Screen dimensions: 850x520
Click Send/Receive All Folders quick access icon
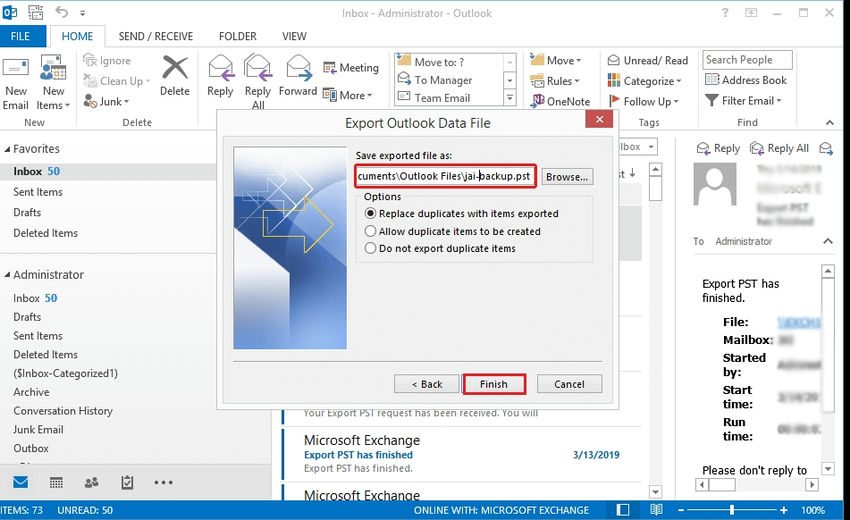pyautogui.click(x=36, y=12)
